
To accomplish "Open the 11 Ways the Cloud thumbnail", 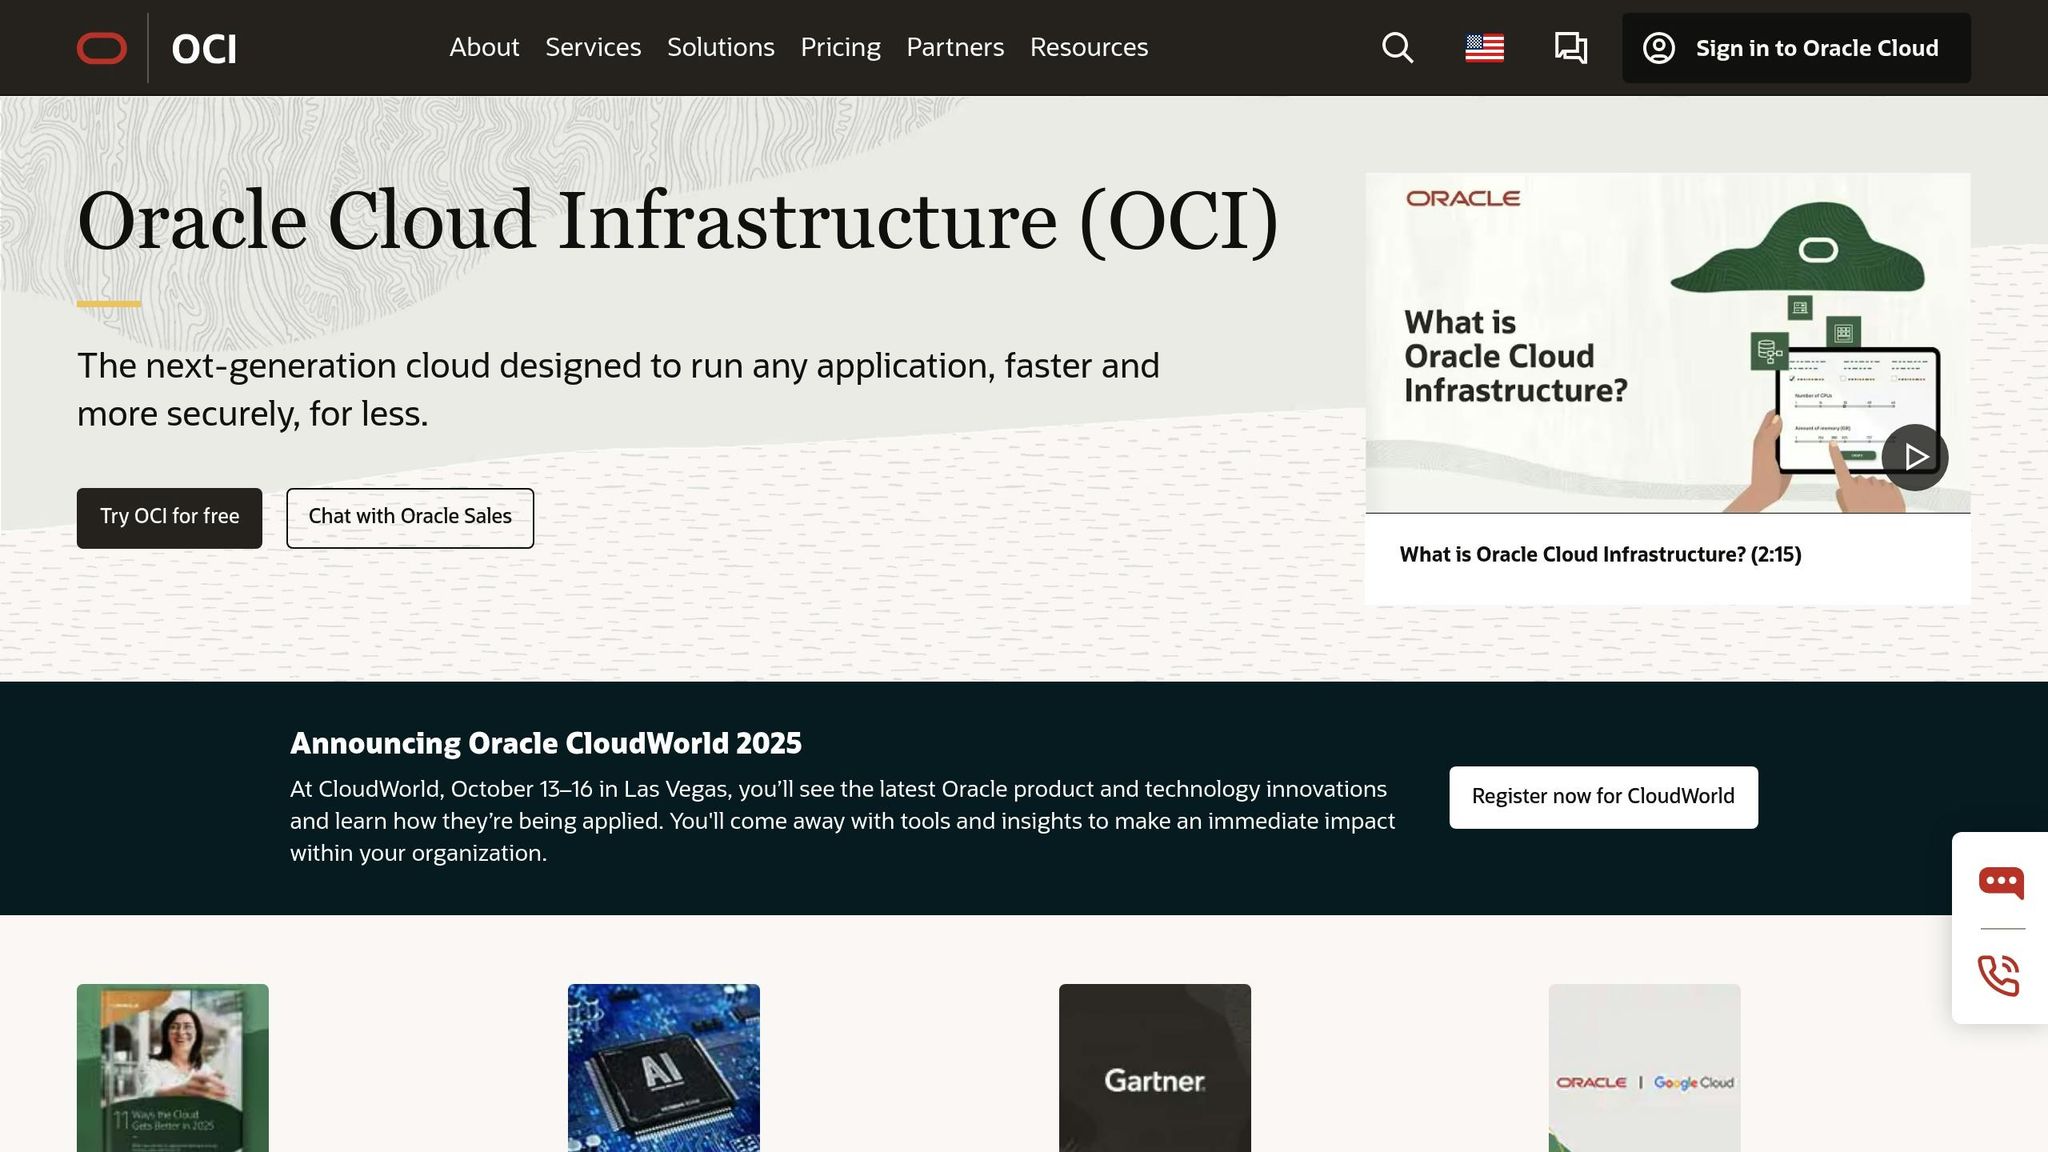I will (x=173, y=1068).
